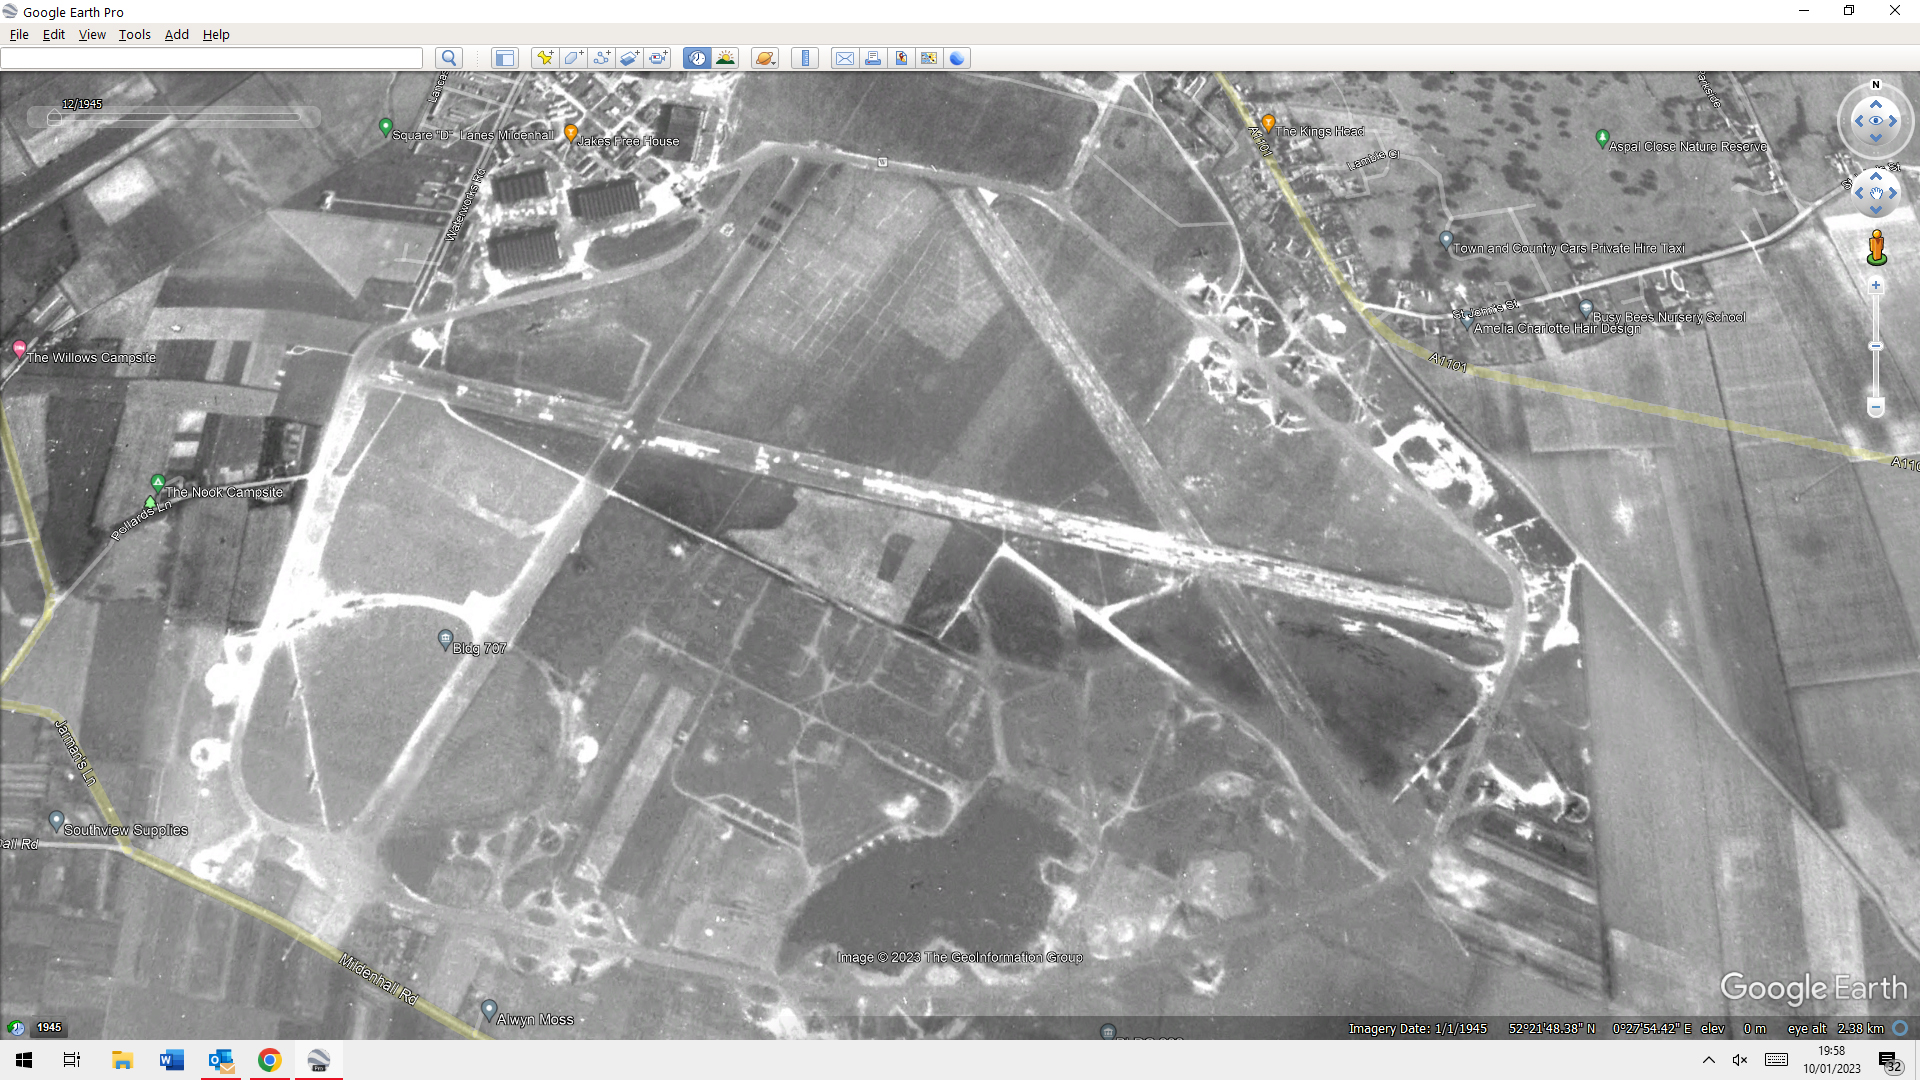Screen dimensions: 1920x1080
Task: Open the ruler measurement tool
Action: point(805,58)
